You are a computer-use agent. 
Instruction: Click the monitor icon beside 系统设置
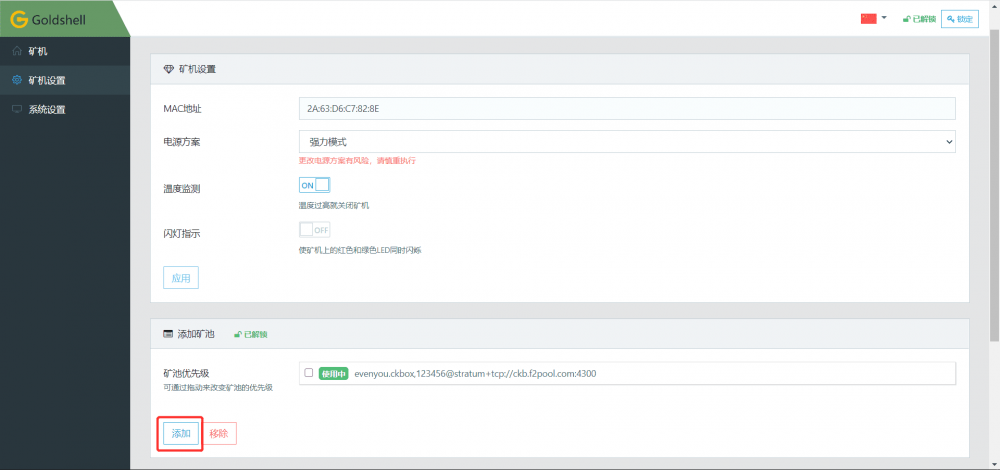click(x=17, y=109)
